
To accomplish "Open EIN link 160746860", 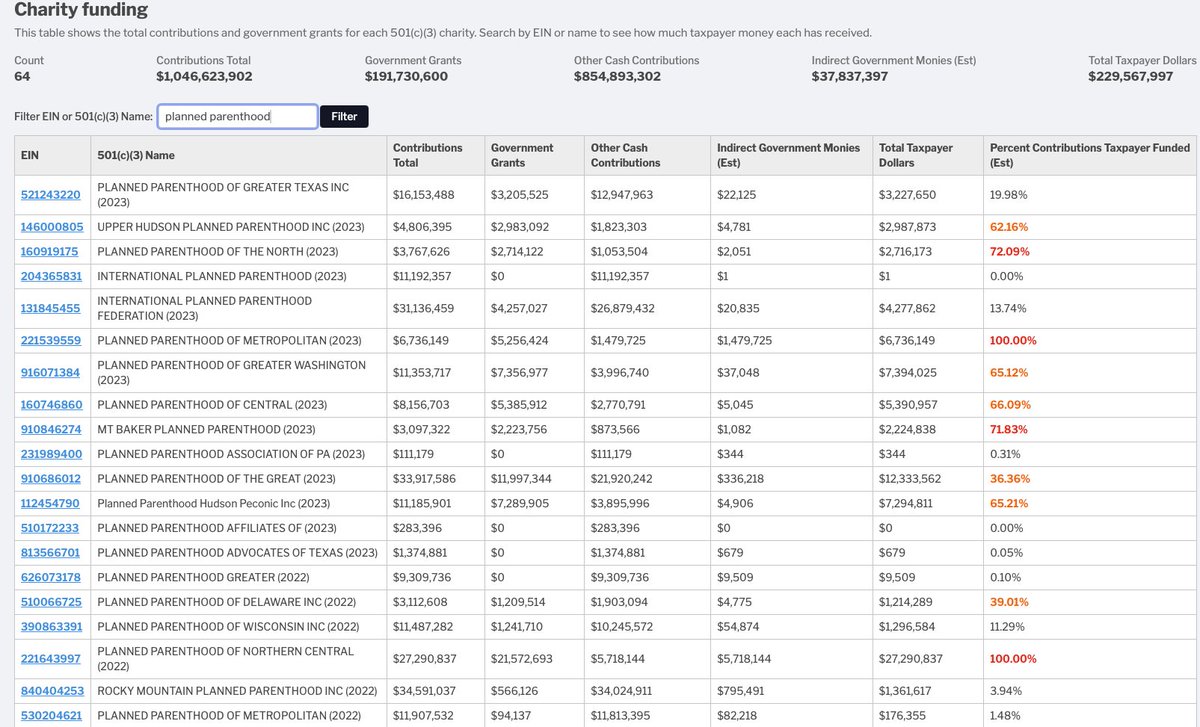I will point(52,405).
